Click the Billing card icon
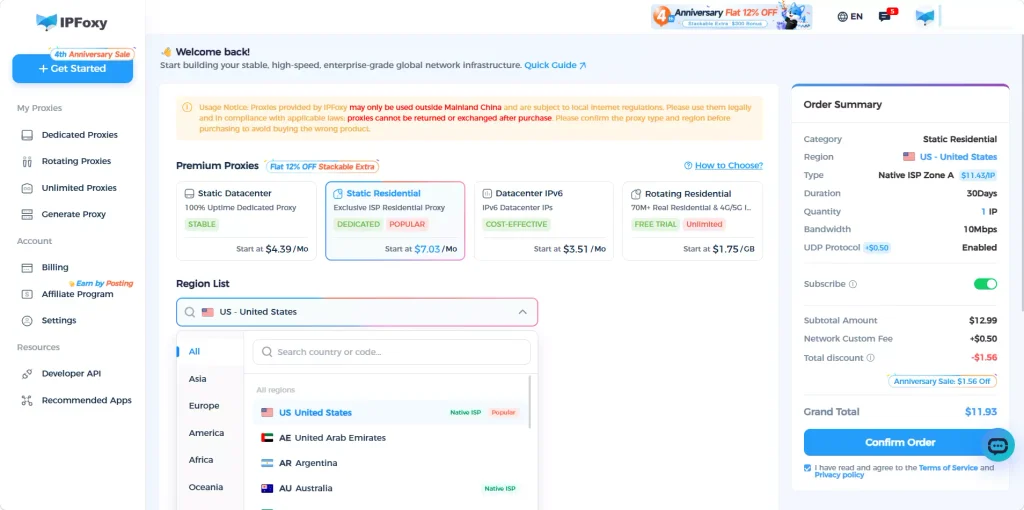Image resolution: width=1024 pixels, height=510 pixels. (27, 268)
